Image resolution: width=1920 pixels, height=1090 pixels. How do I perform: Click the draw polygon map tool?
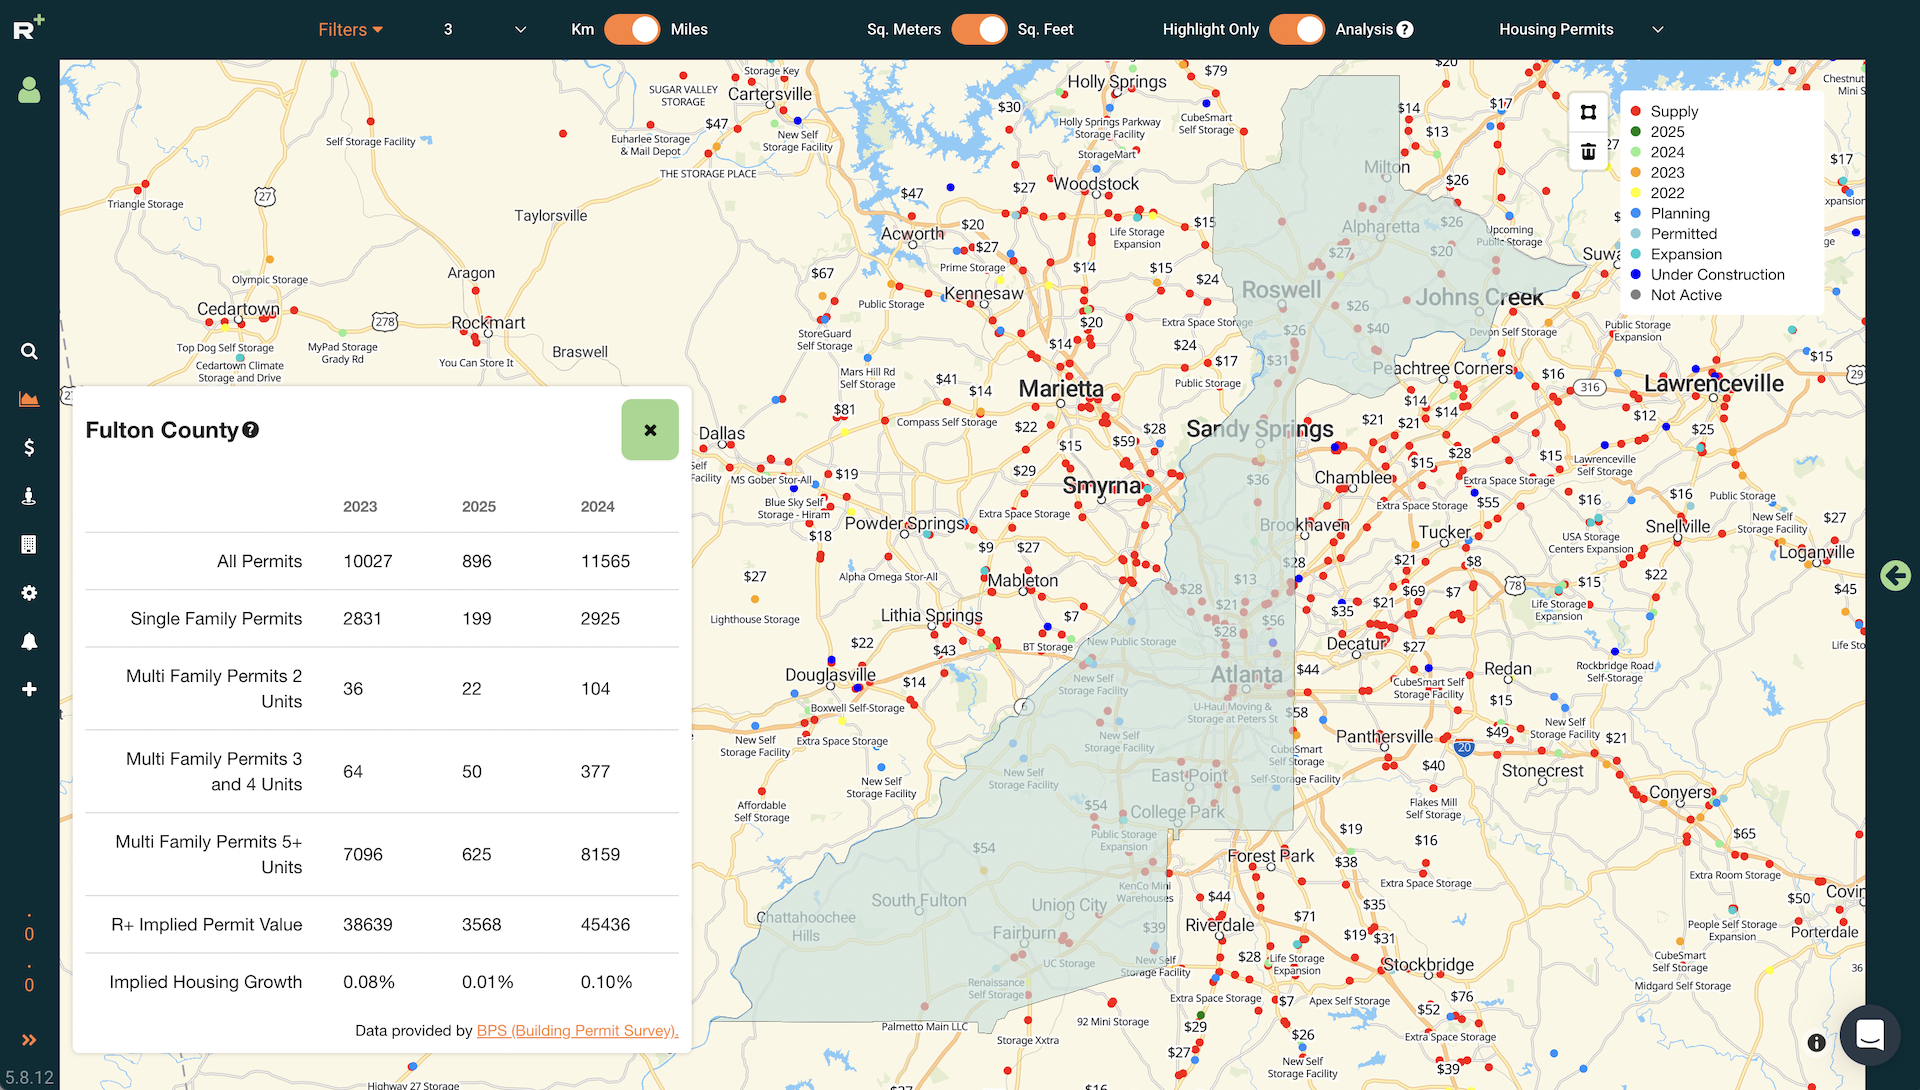click(x=1588, y=112)
